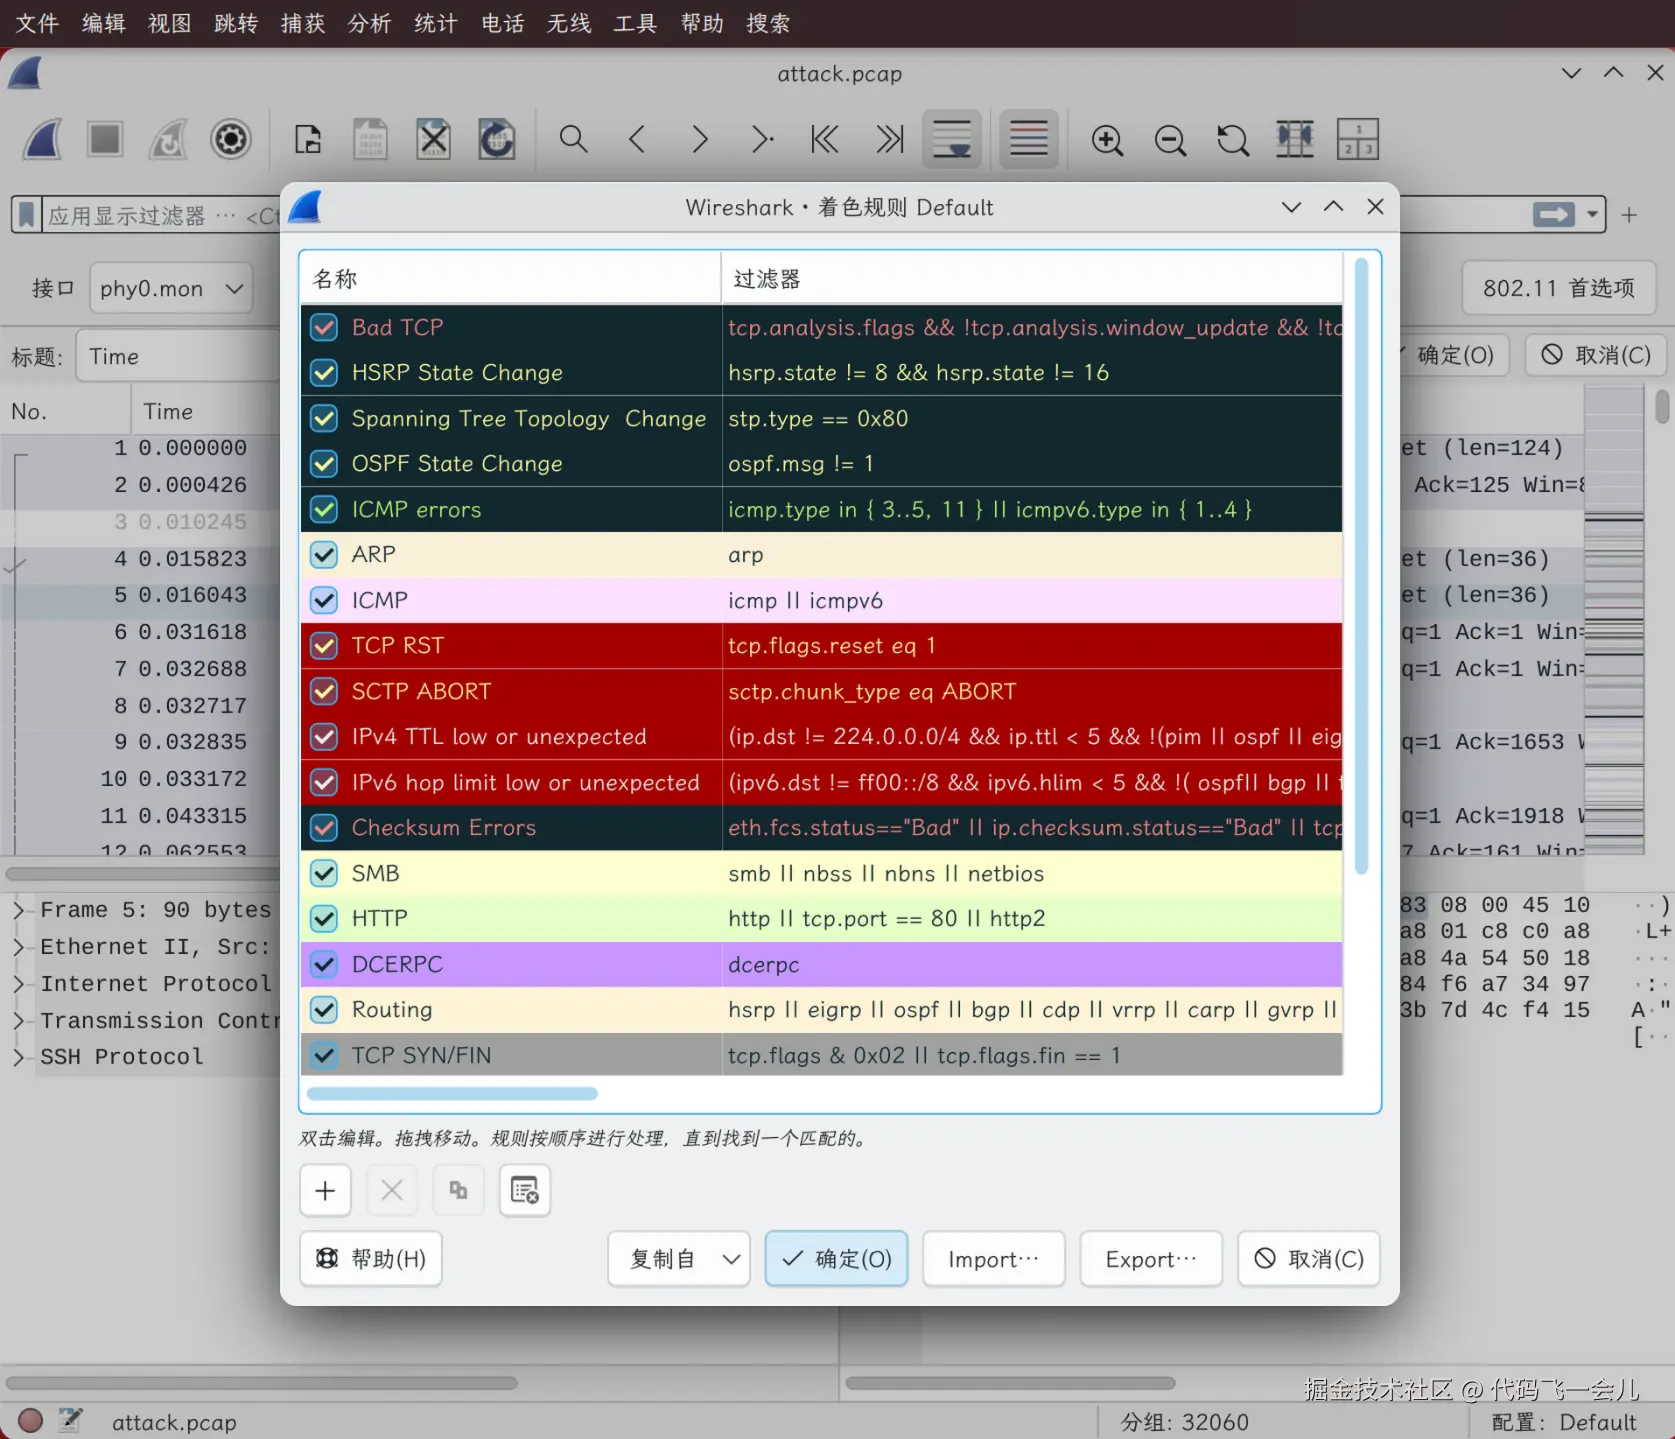Toggle auto-scroll during live capture
The height and width of the screenshot is (1439, 1675).
[x=952, y=140]
